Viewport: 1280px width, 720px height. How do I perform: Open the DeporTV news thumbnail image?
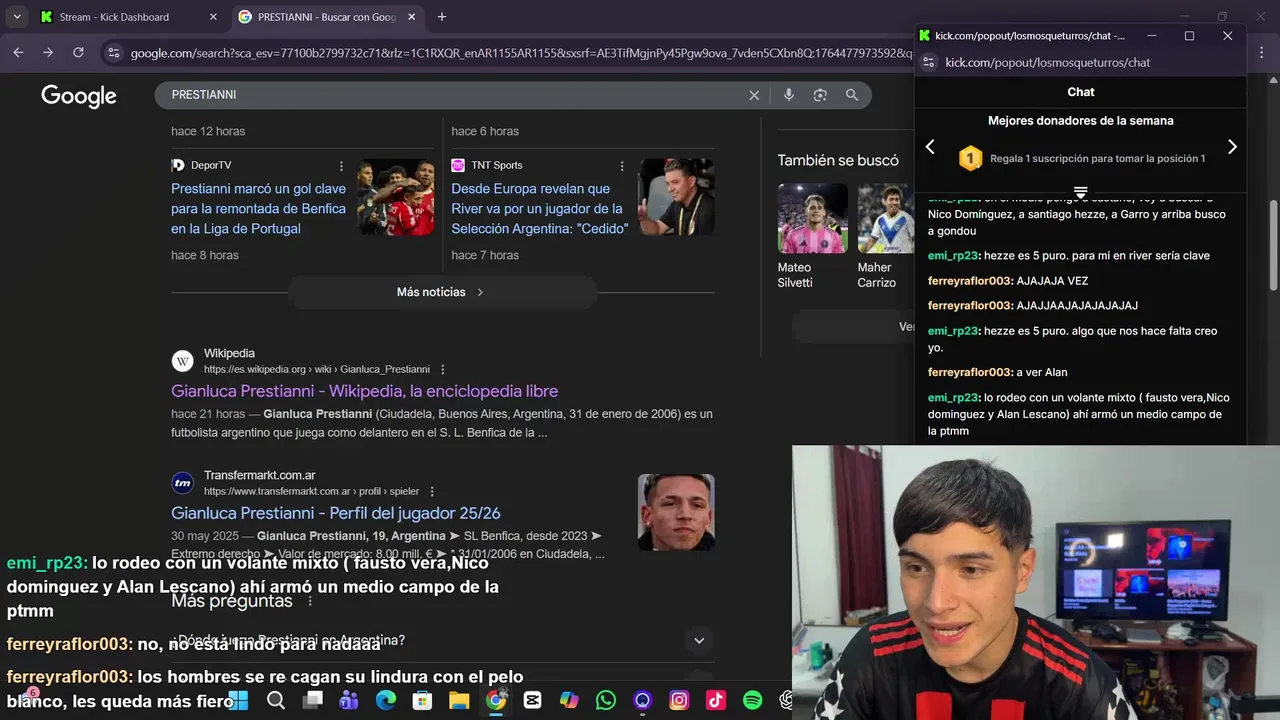click(396, 197)
